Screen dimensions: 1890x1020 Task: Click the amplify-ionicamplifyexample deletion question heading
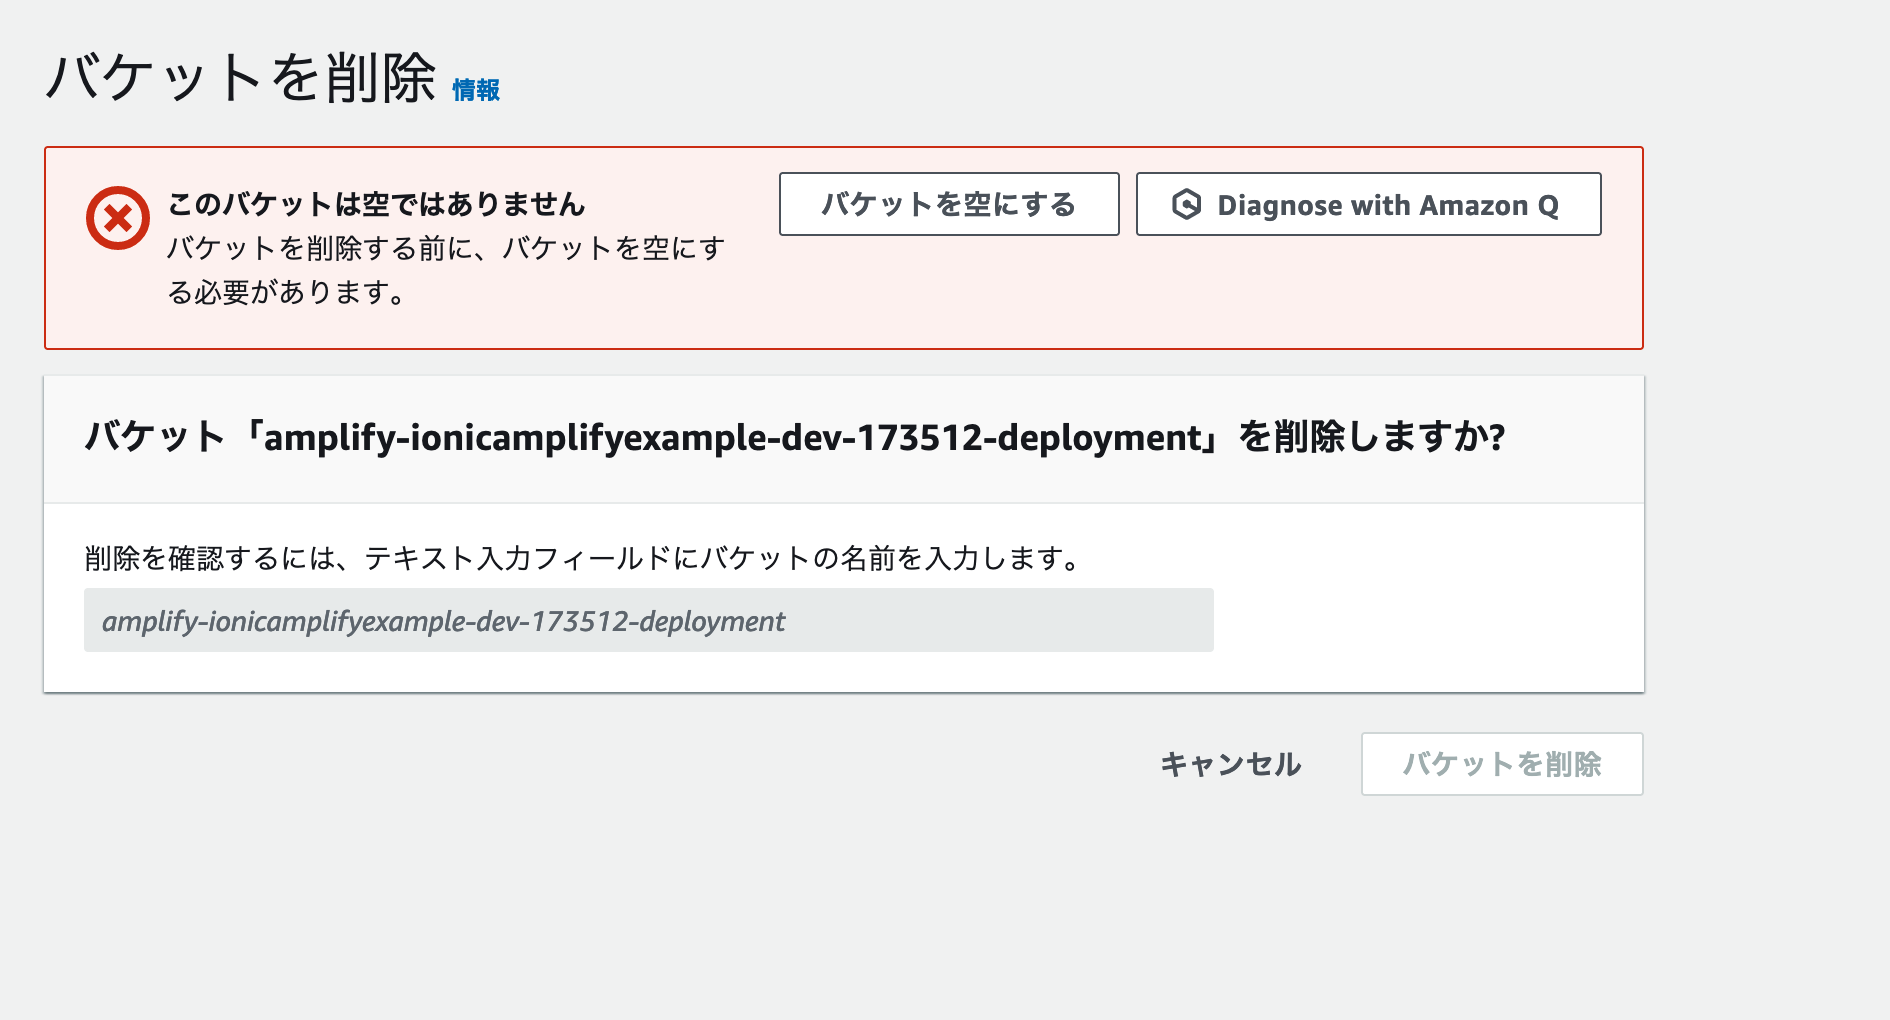coord(795,437)
